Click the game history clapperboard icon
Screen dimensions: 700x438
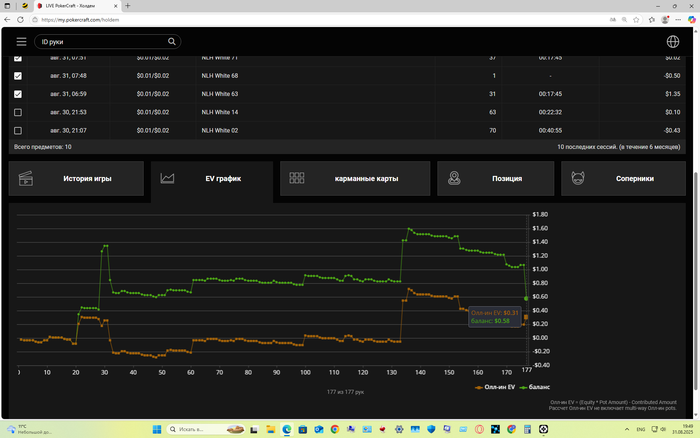[25, 178]
